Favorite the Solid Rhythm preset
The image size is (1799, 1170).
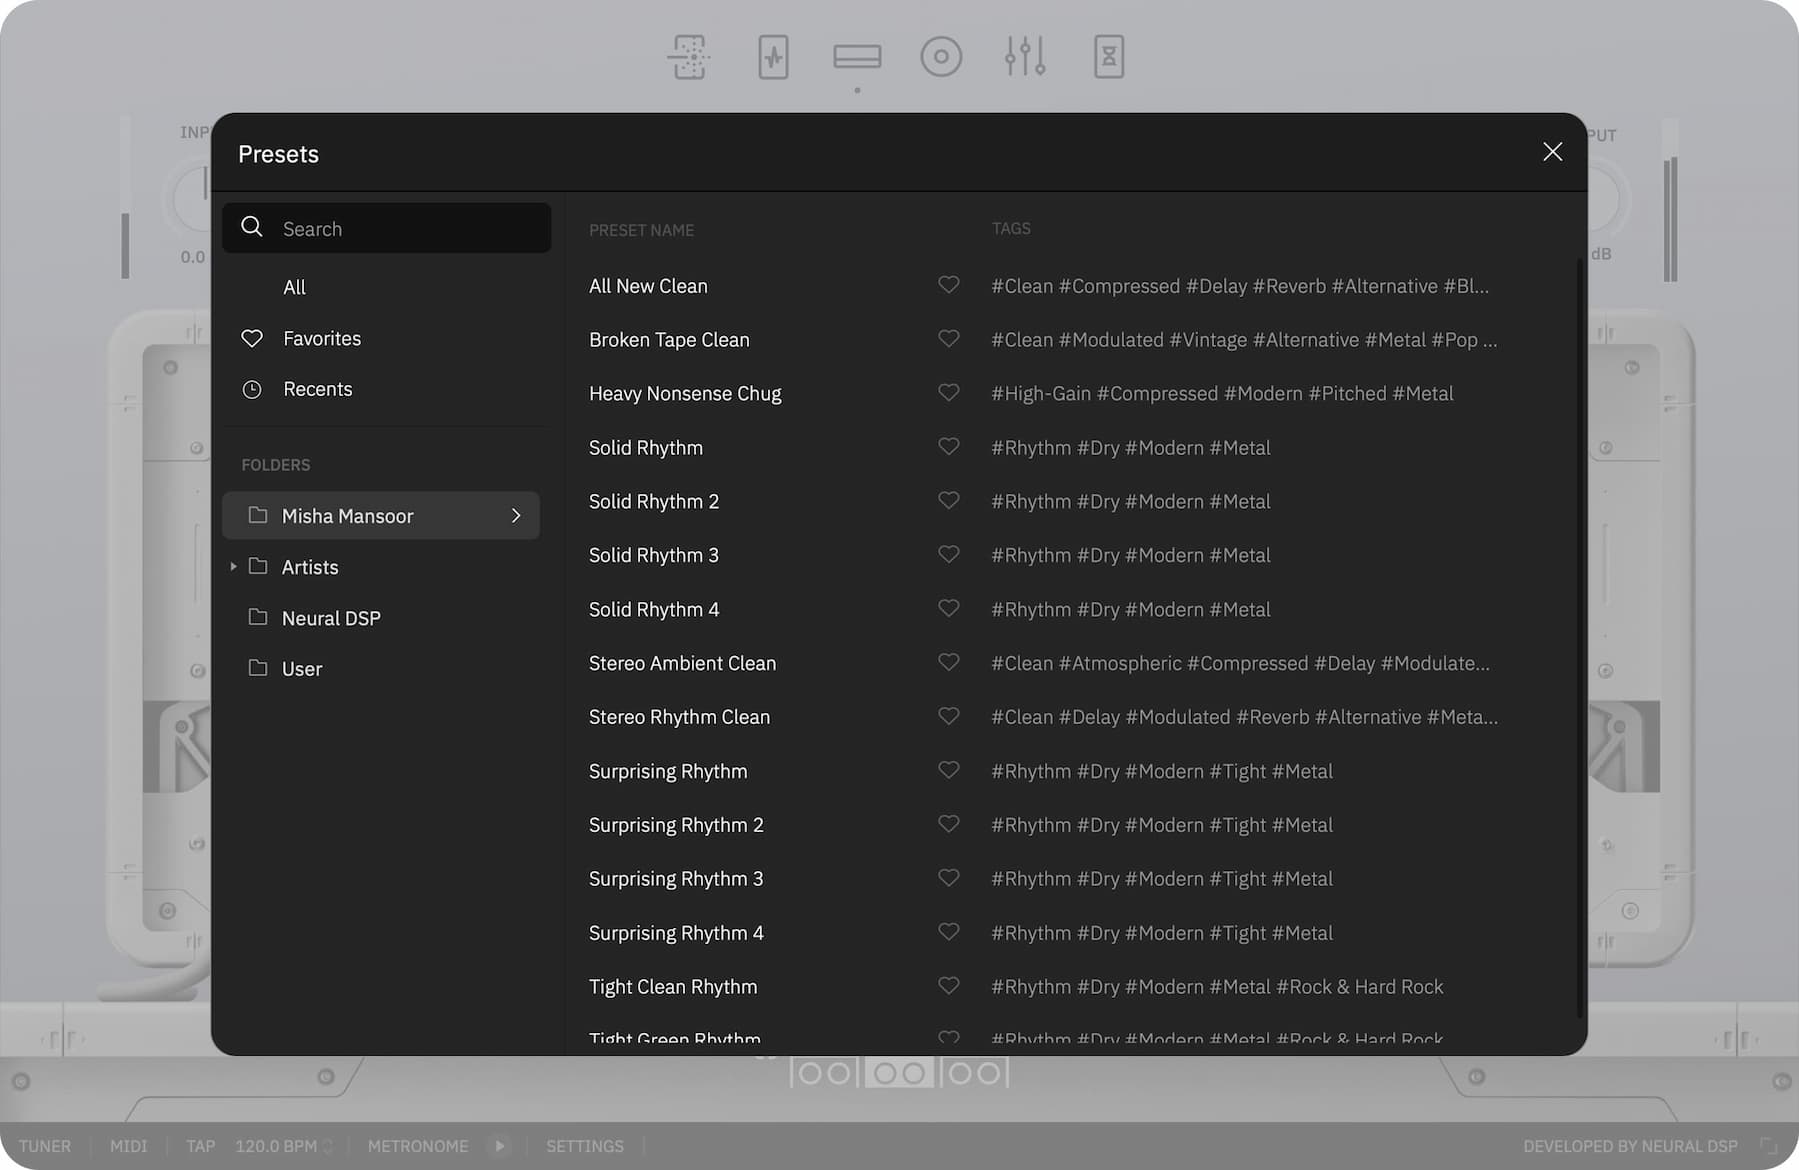(x=948, y=446)
